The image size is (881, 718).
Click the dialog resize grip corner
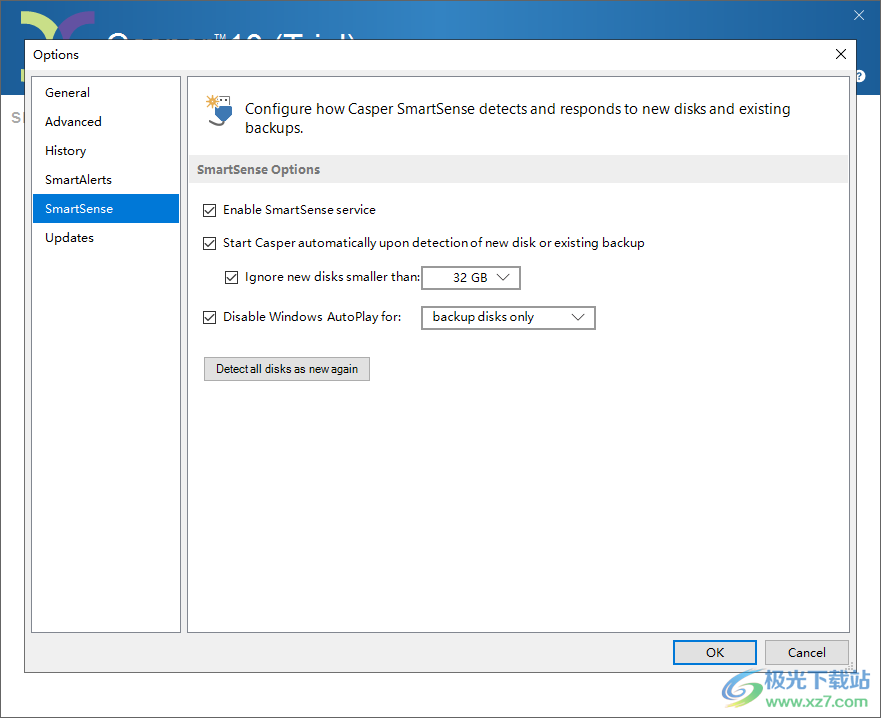(851, 666)
